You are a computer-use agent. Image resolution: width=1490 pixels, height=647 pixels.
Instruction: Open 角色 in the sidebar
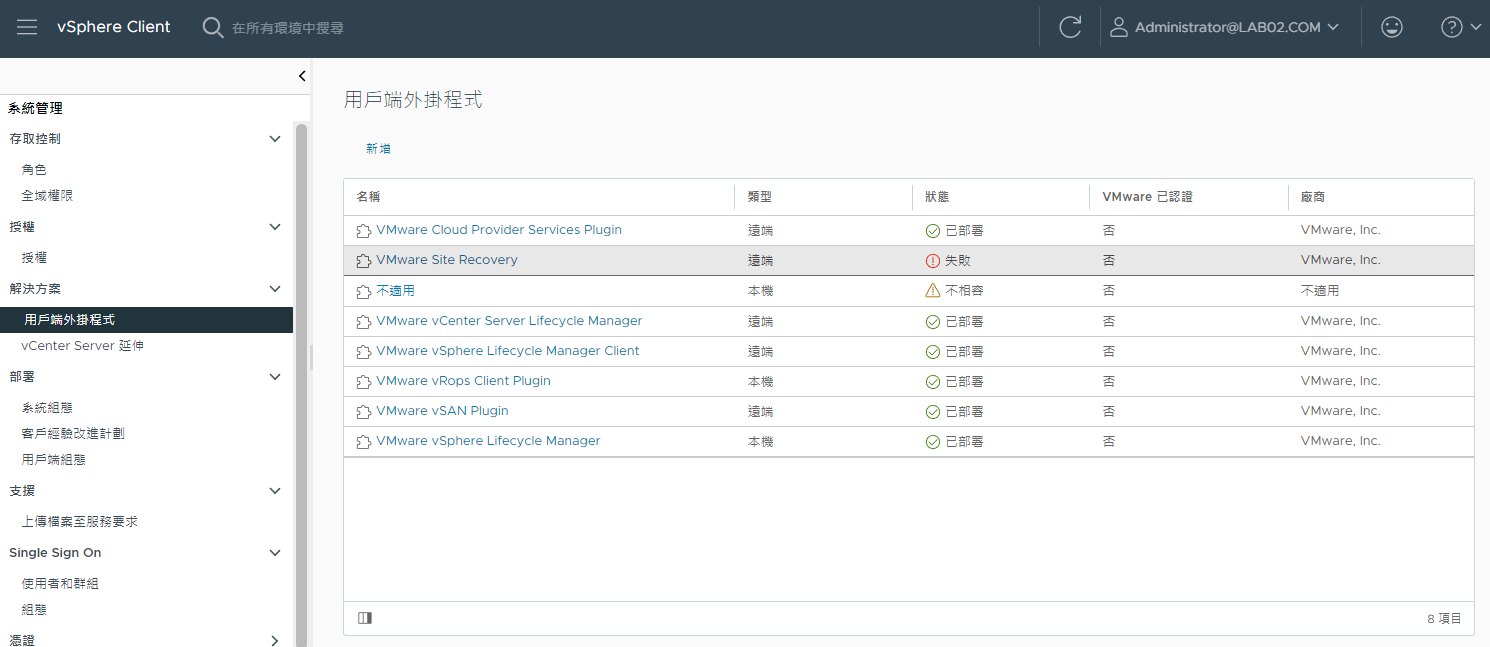[34, 170]
